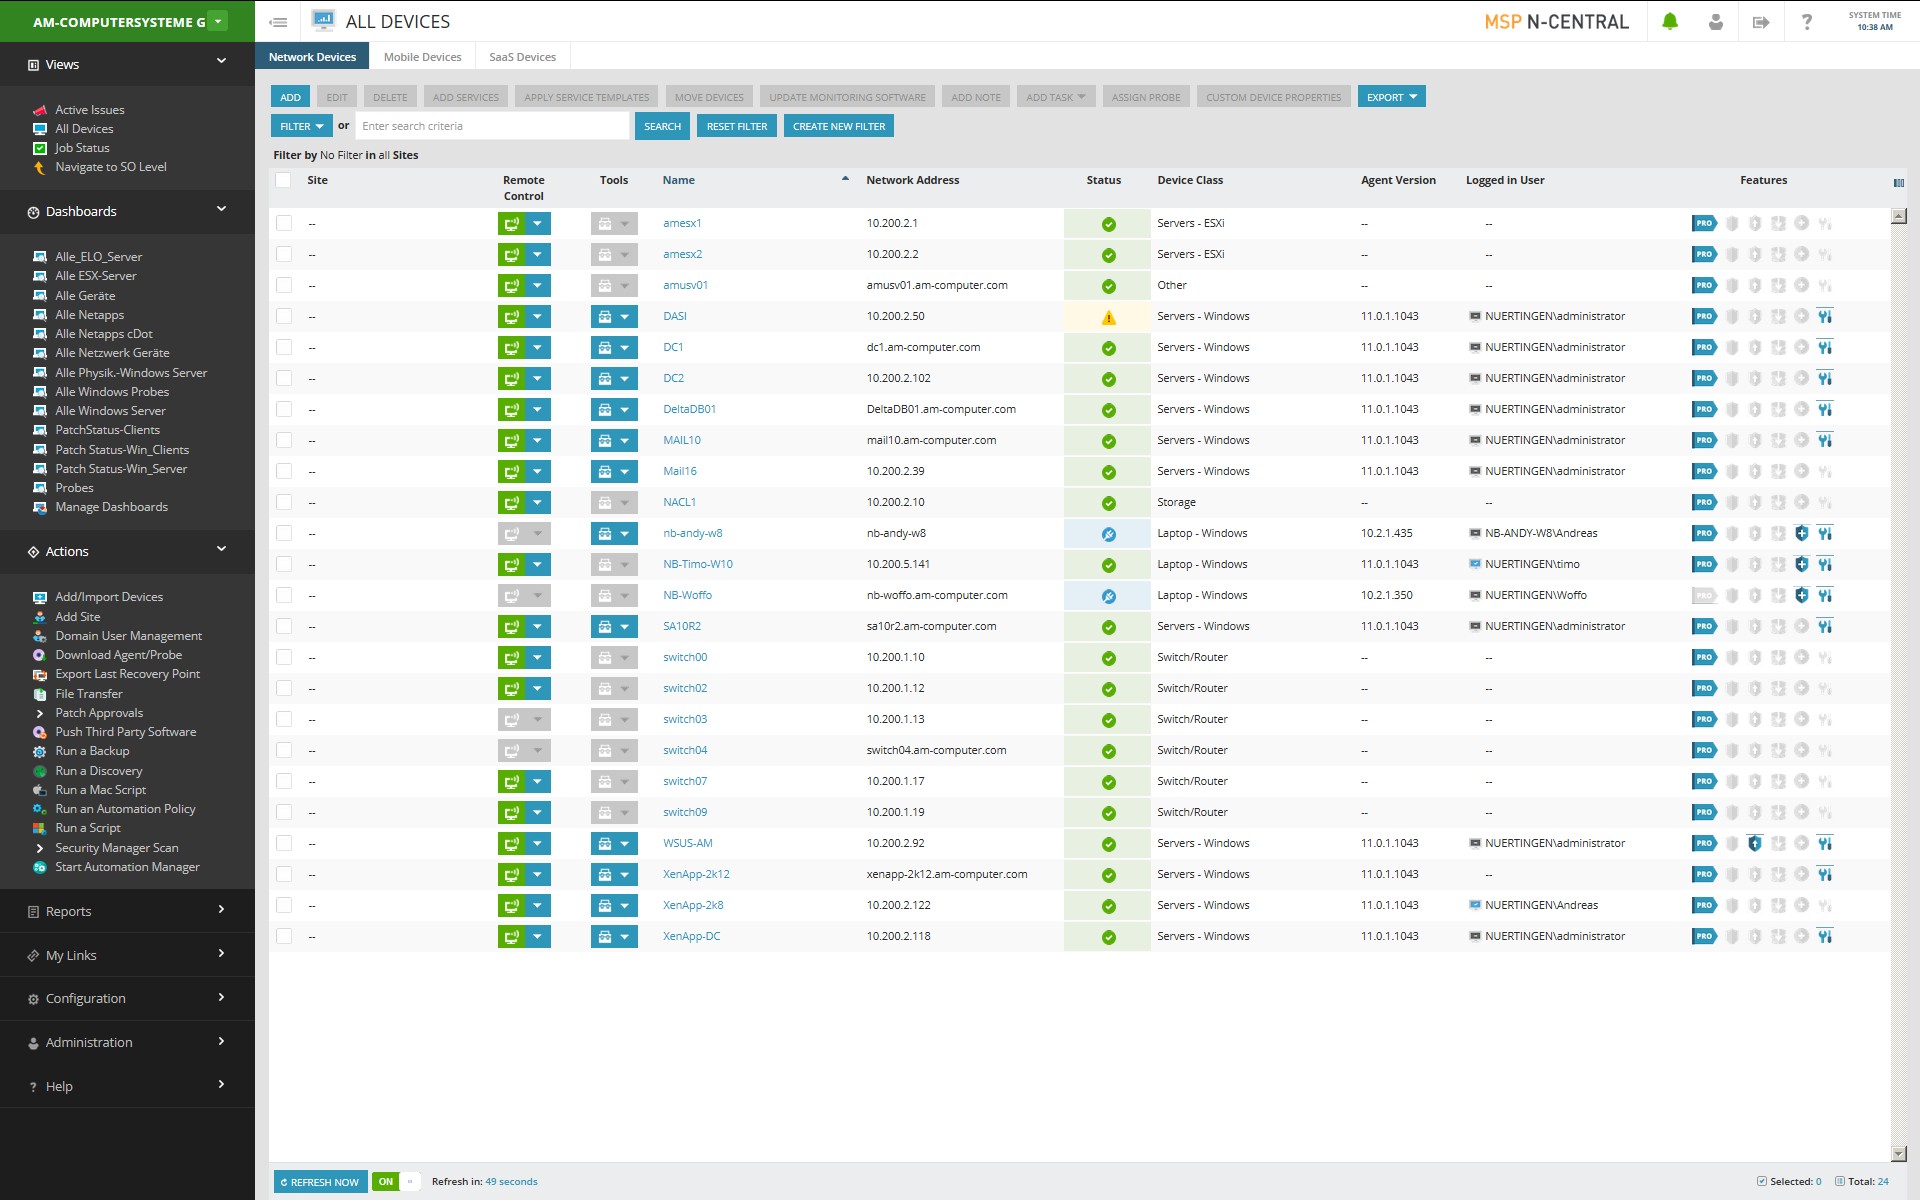Click tools icon for MAIL10 row
Screen dimensions: 1920x1200
[x=604, y=441]
